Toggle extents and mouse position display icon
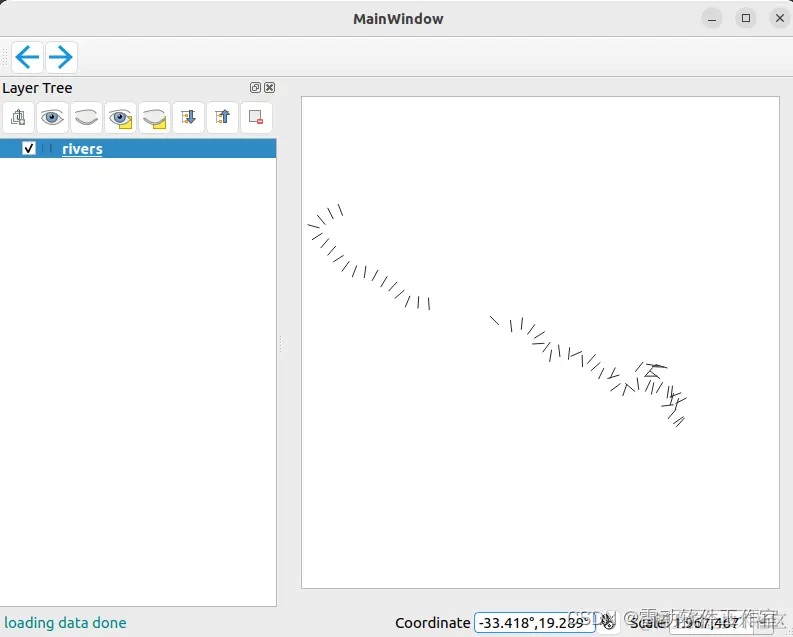This screenshot has height=637, width=793. pos(608,622)
